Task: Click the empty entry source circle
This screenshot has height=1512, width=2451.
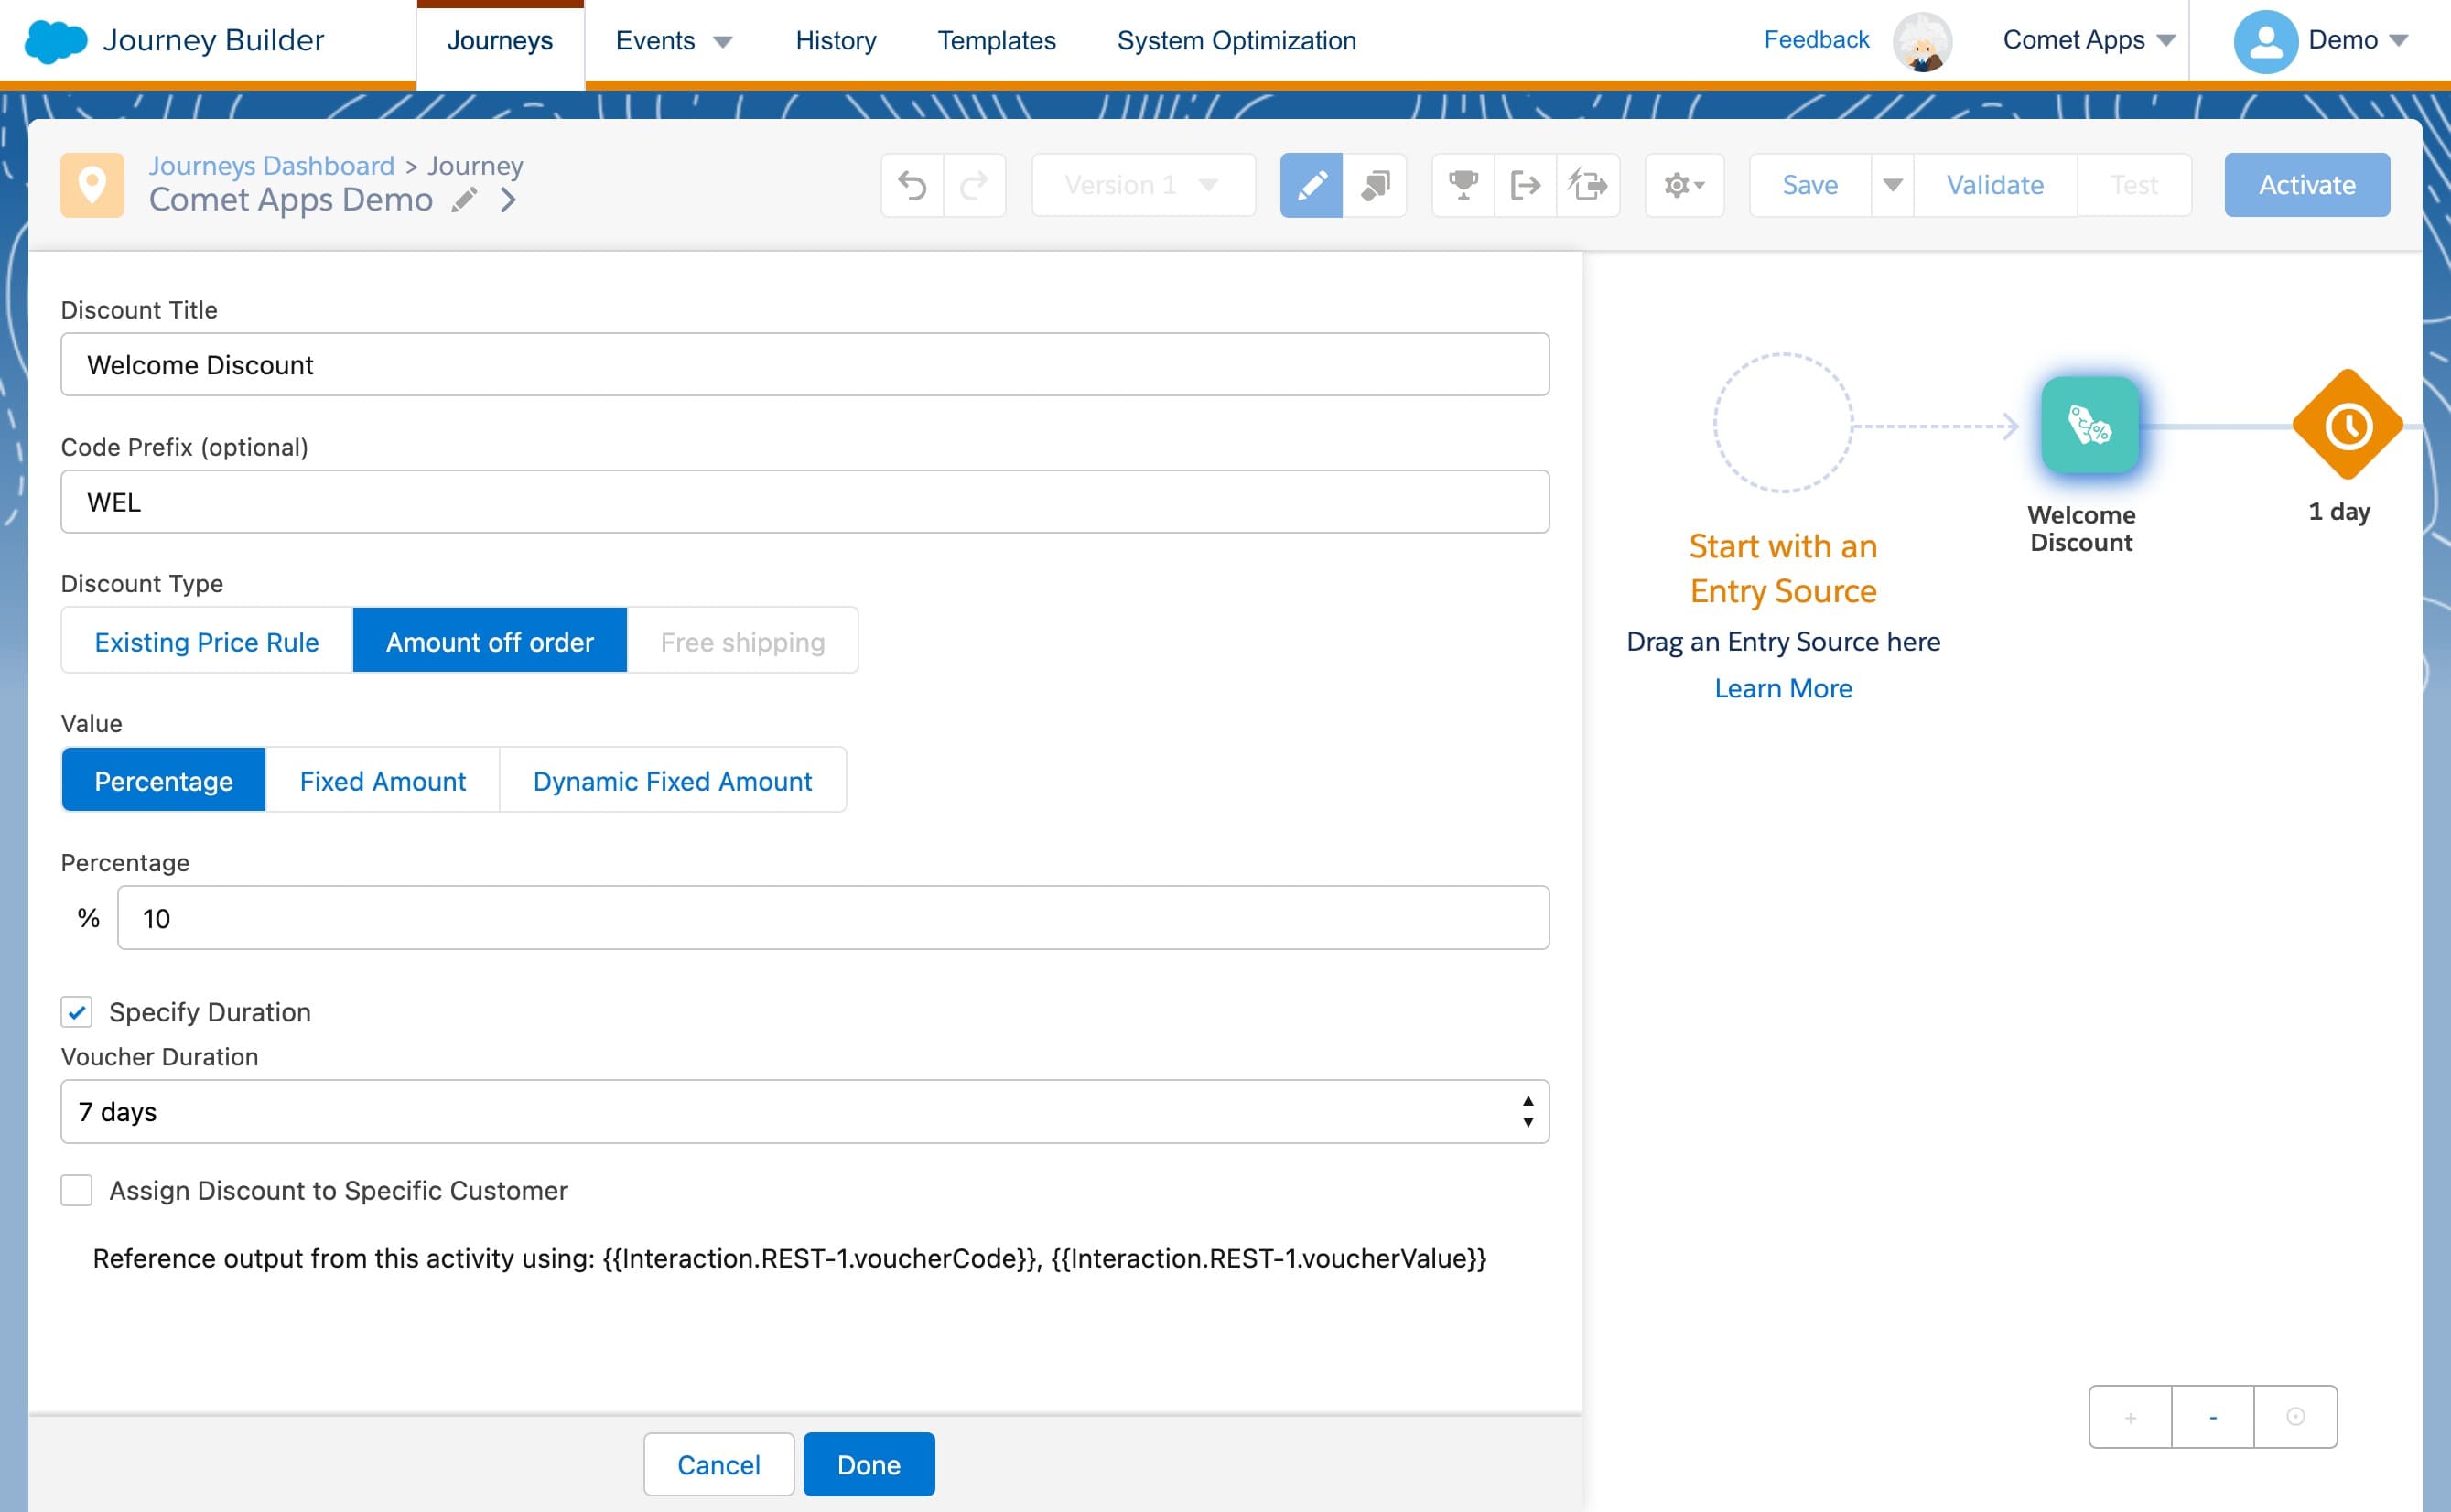Action: point(1783,423)
